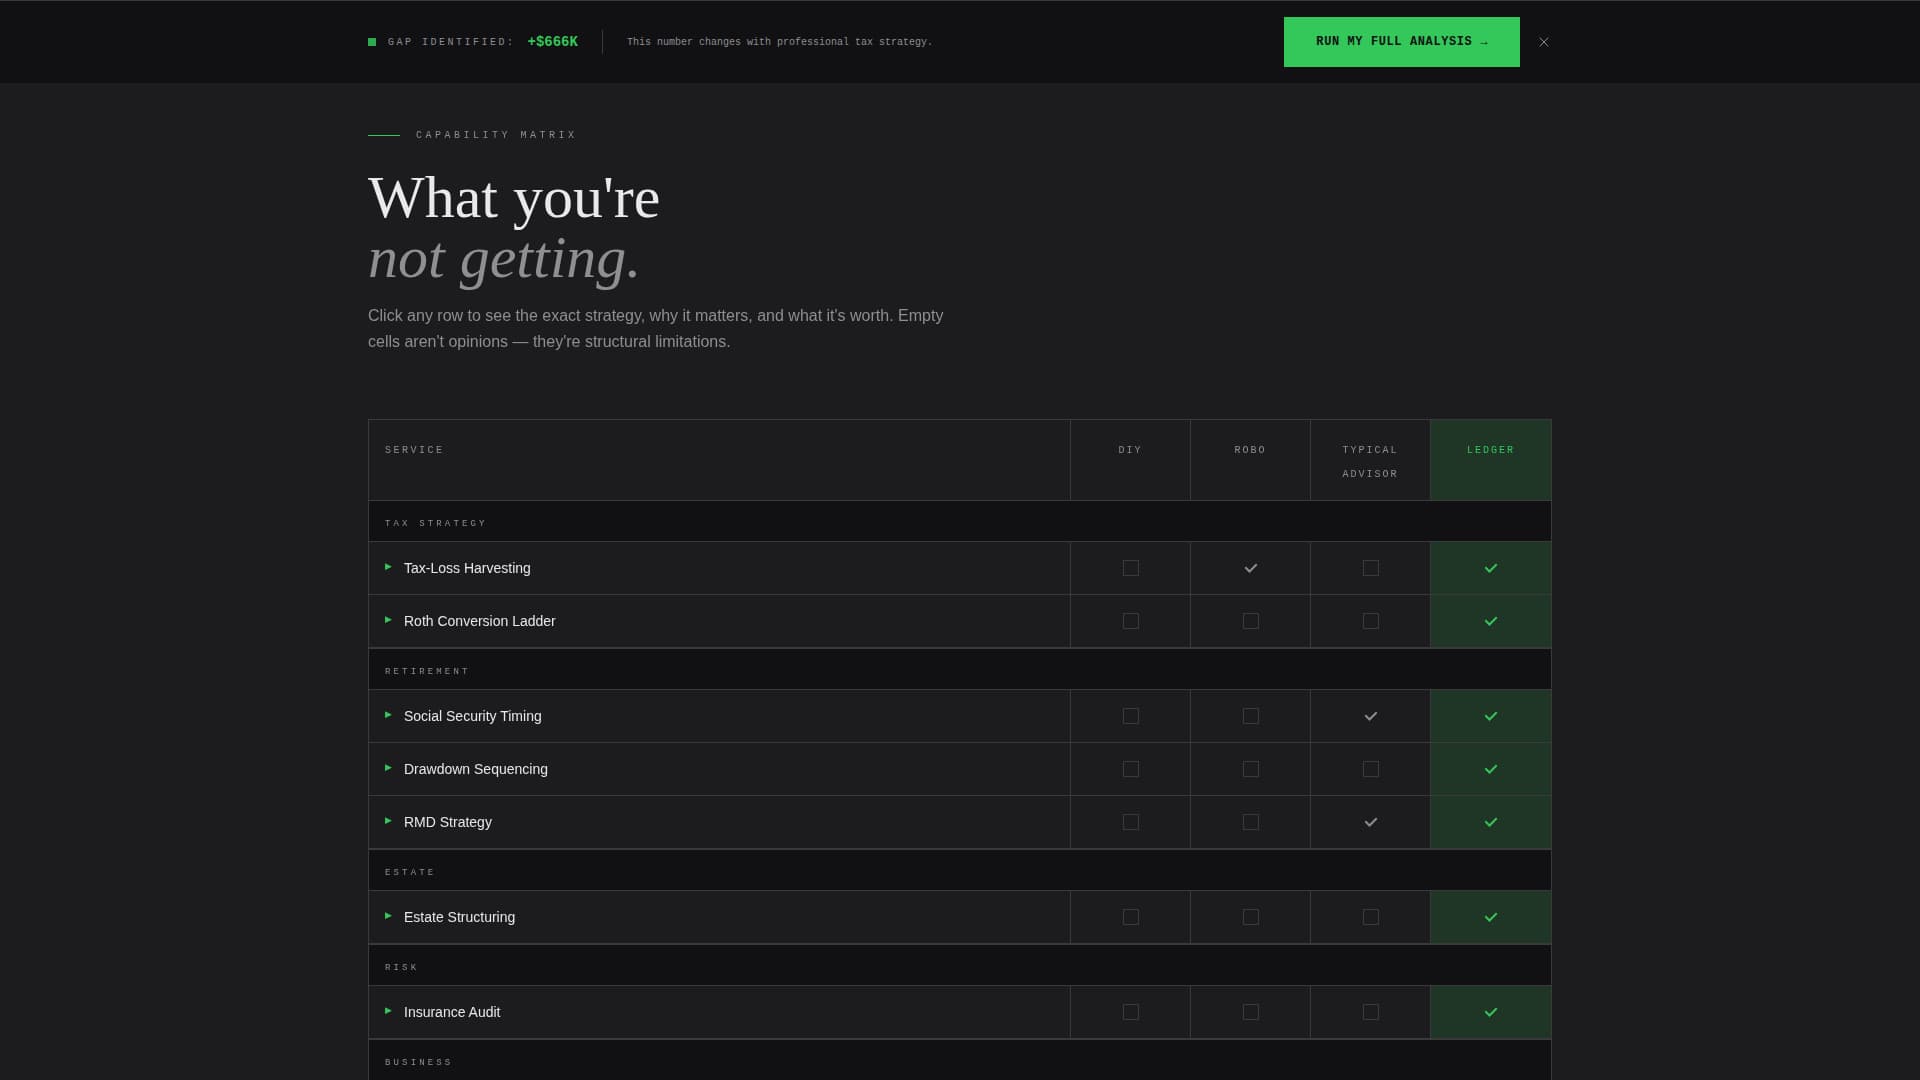
Task: Click the DIY empty box for Roth Conversion Ladder
Action: (x=1130, y=621)
